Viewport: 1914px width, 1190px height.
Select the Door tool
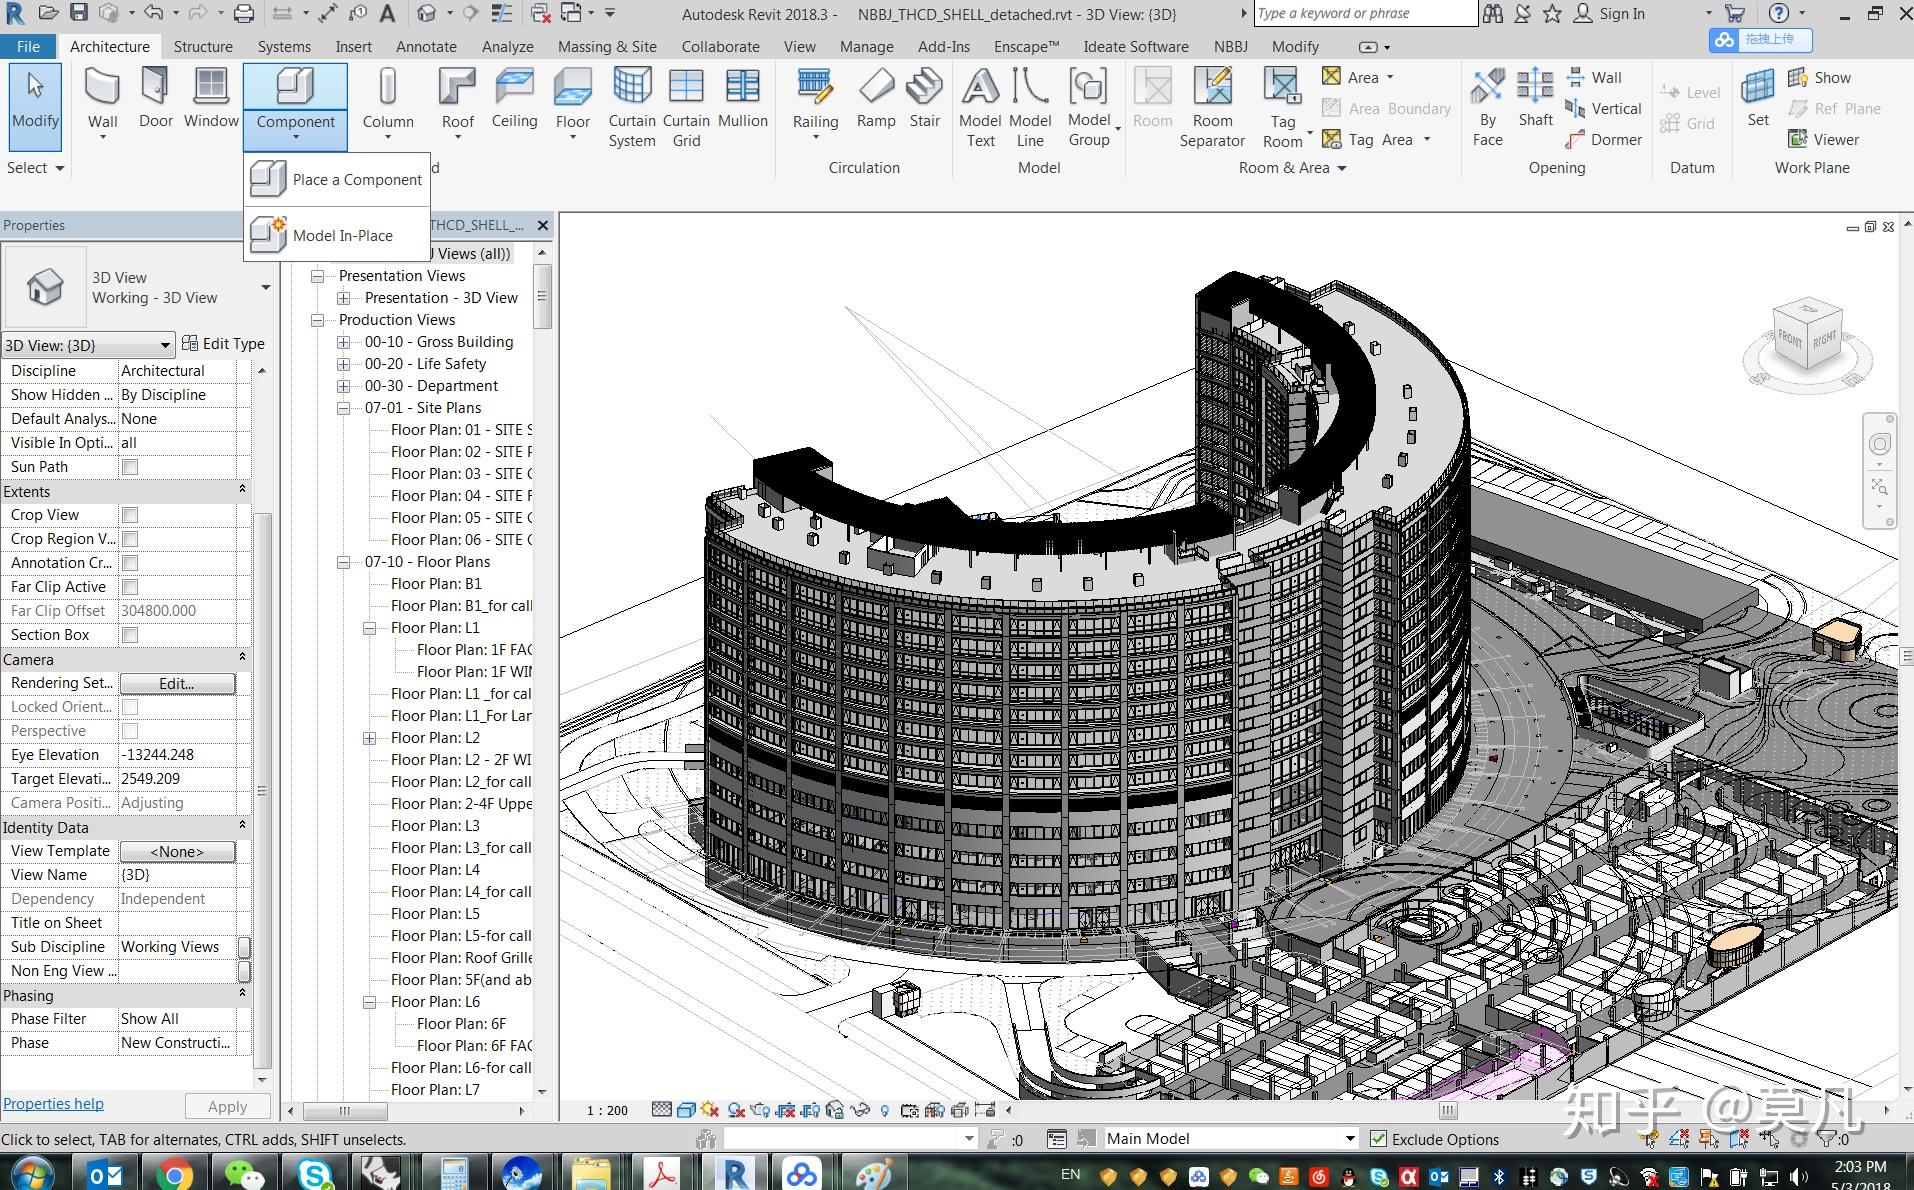click(156, 98)
